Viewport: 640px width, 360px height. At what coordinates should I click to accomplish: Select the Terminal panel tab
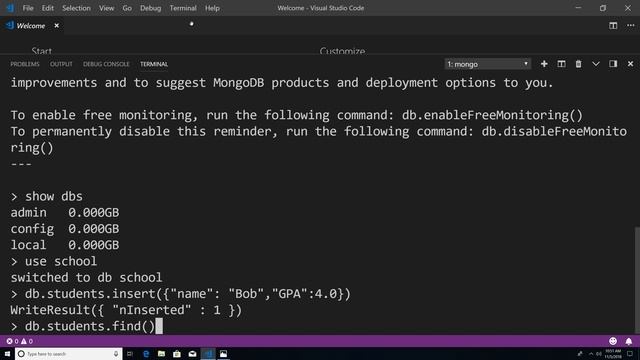[154, 64]
